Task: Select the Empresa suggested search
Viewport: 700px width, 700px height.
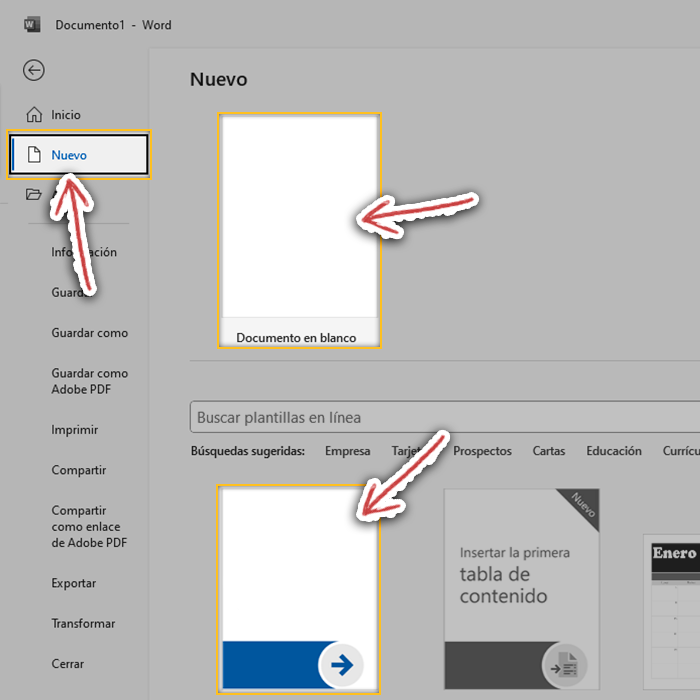Action: coord(347,451)
